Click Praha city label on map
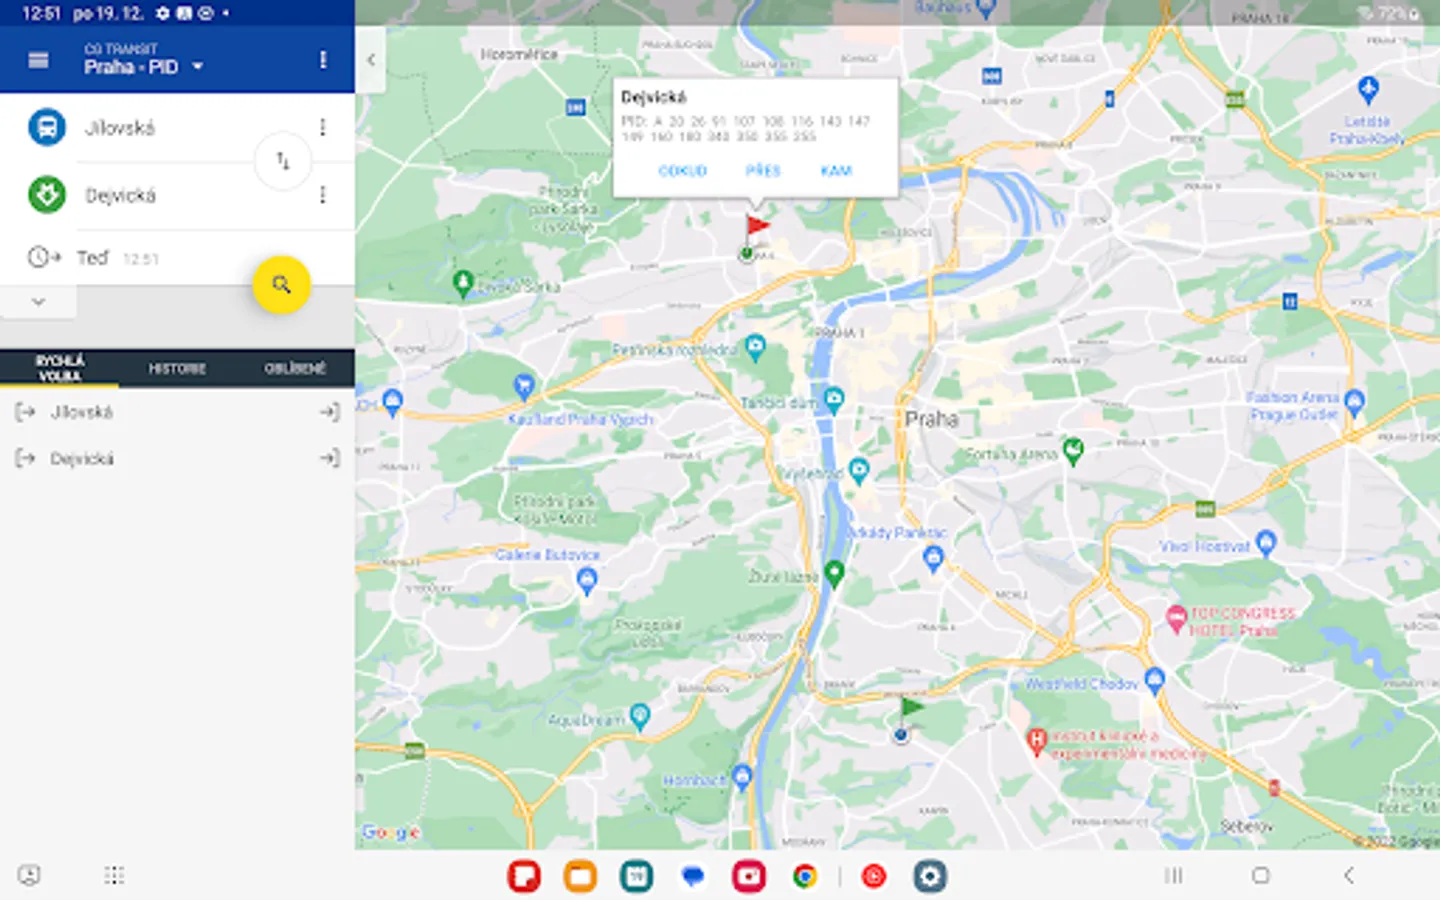This screenshot has height=900, width=1440. (931, 419)
